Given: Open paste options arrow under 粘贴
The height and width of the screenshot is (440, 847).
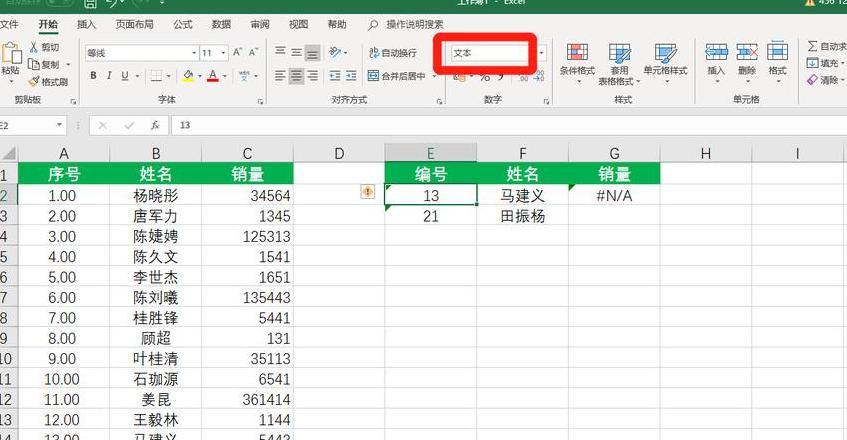Looking at the screenshot, I should click(11, 82).
